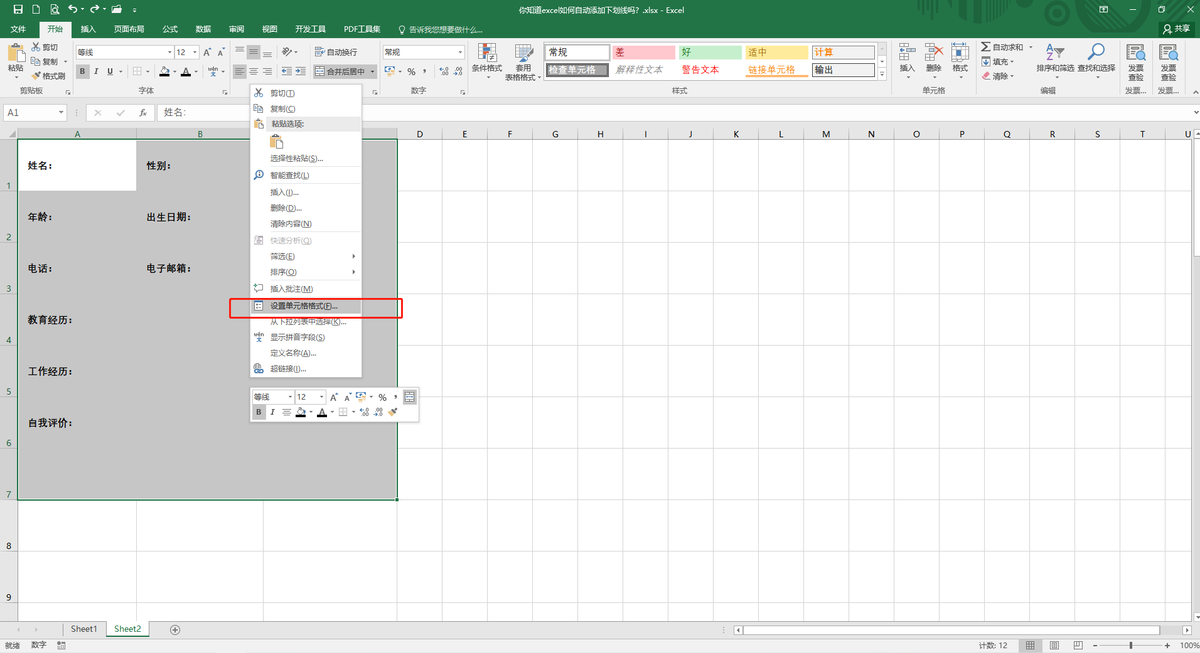Click the Save icon in quick access toolbar
Viewport: 1200px width, 653px height.
[x=18, y=9]
